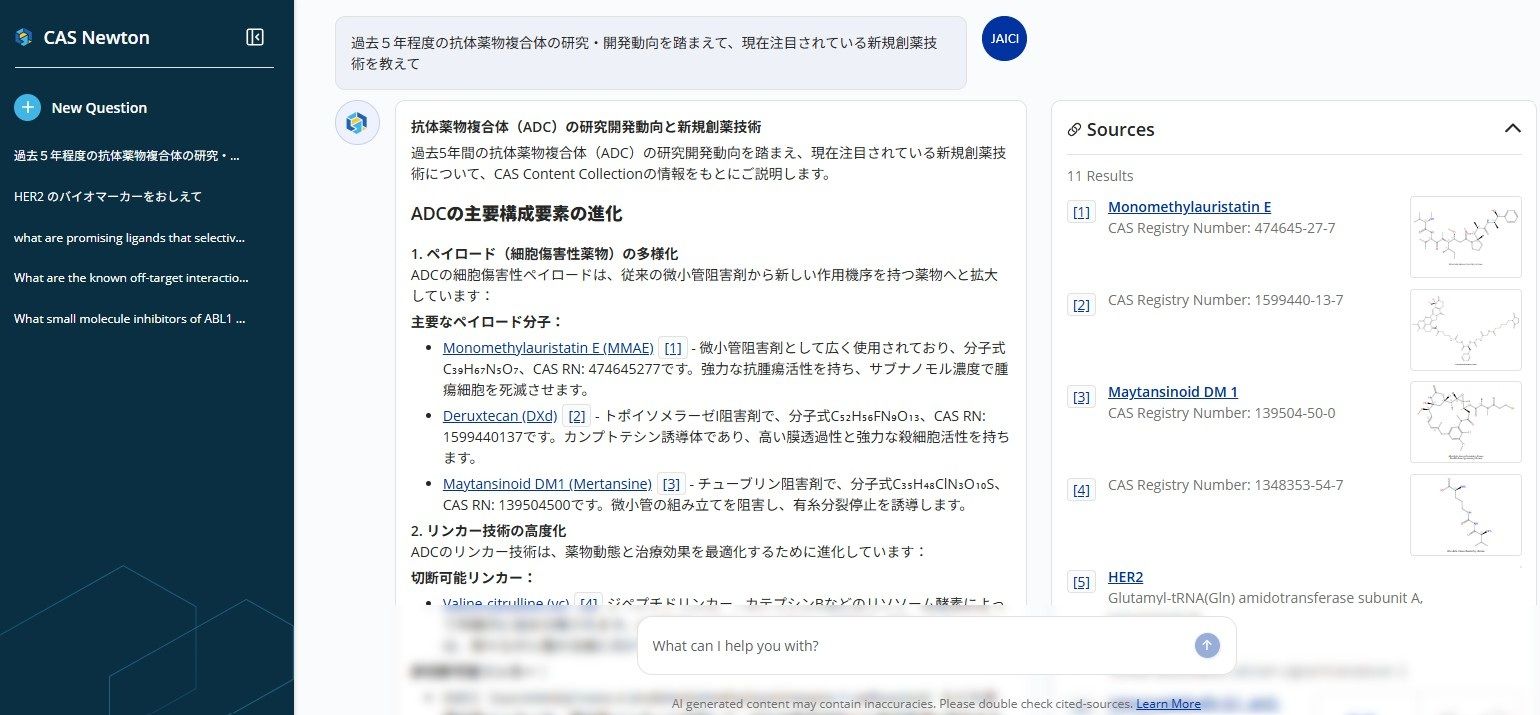Click the Sources link icon

(x=1075, y=130)
